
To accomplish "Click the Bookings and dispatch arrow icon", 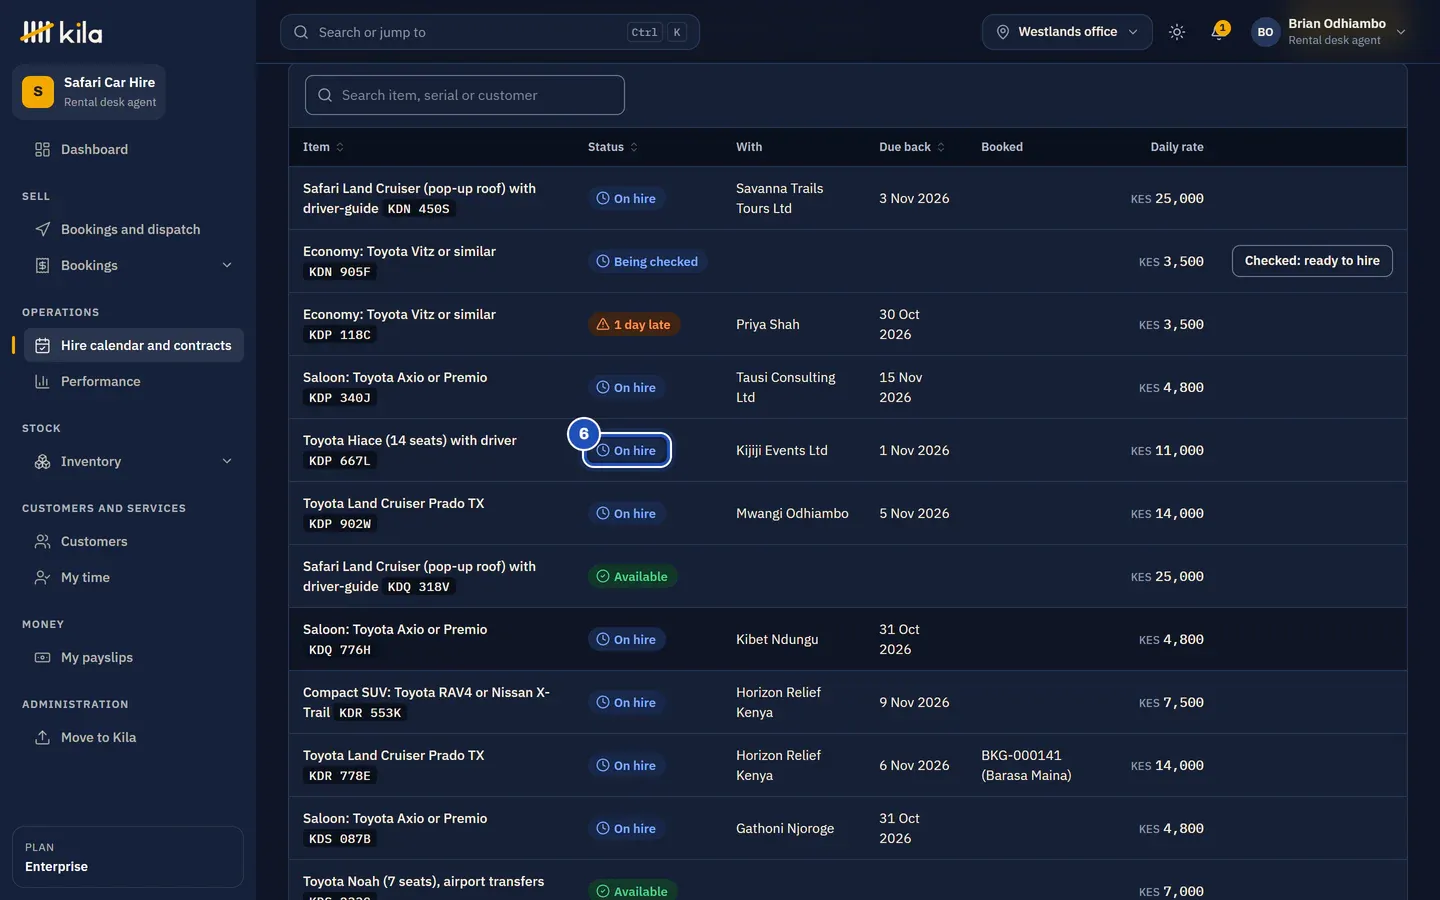I will 42,229.
